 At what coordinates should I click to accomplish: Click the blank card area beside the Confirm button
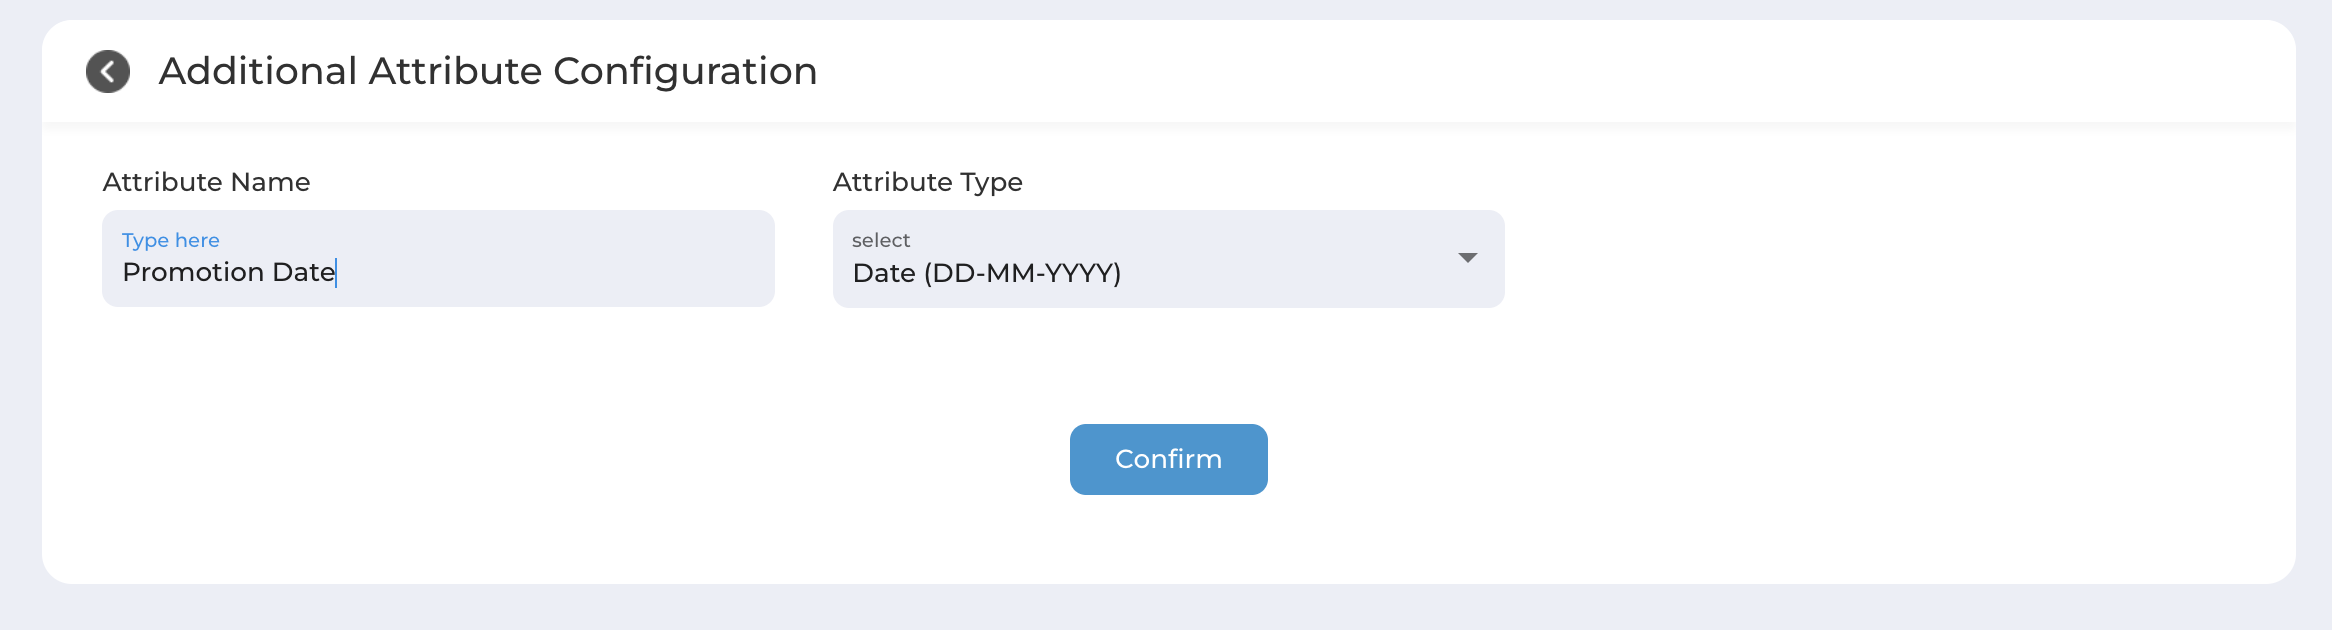(1700, 459)
